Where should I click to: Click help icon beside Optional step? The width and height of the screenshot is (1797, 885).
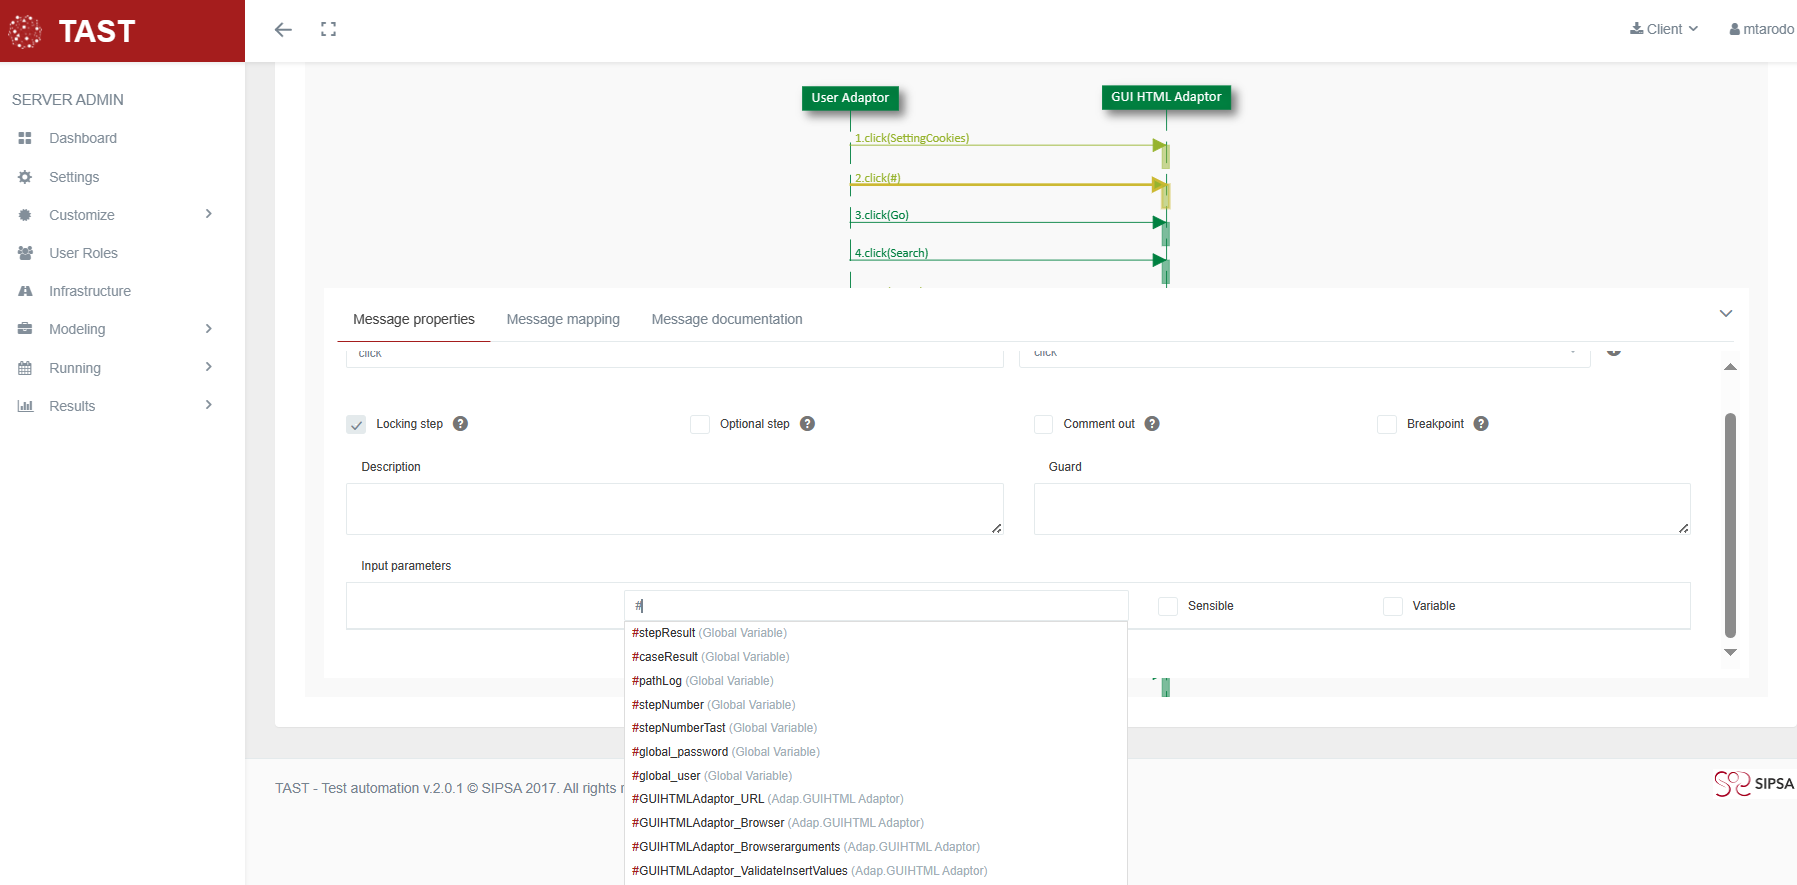point(807,424)
